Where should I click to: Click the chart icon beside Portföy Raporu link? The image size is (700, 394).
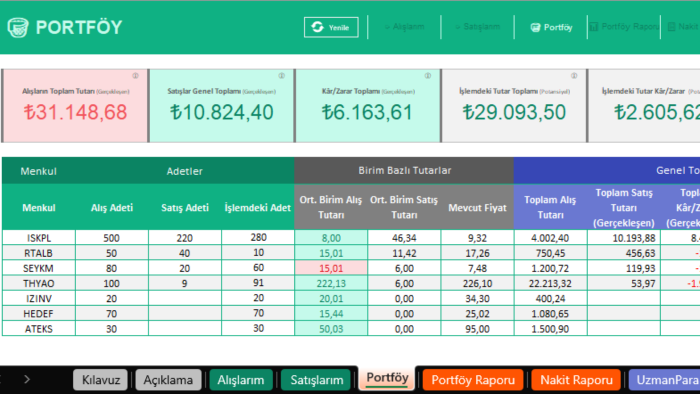pos(594,27)
